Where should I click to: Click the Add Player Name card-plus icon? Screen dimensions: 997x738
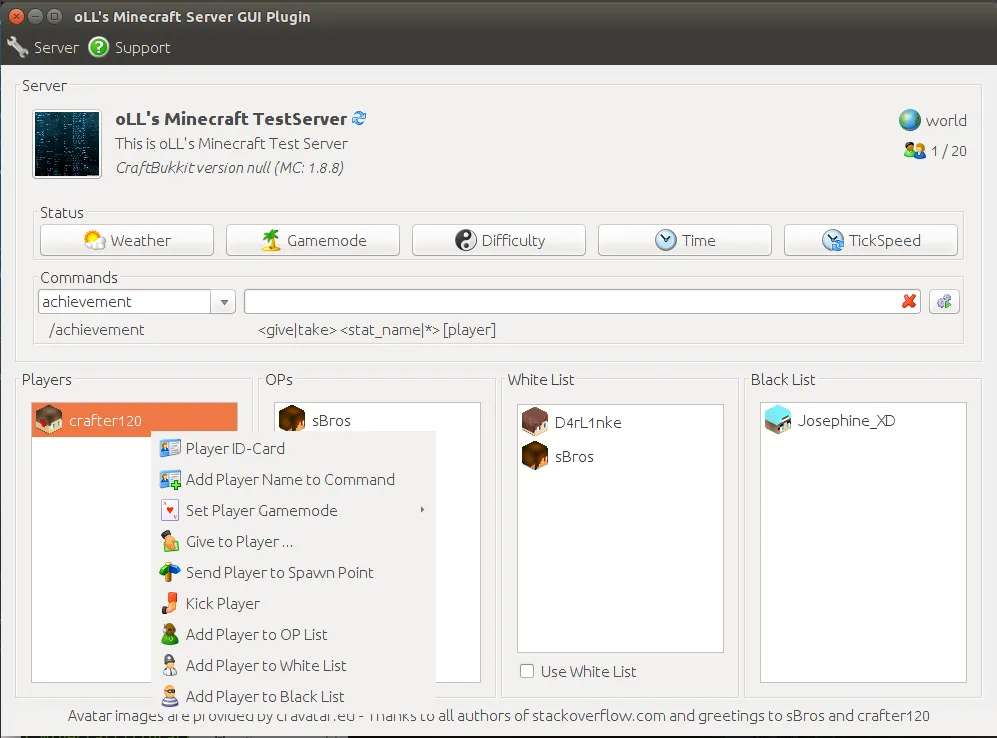(170, 479)
